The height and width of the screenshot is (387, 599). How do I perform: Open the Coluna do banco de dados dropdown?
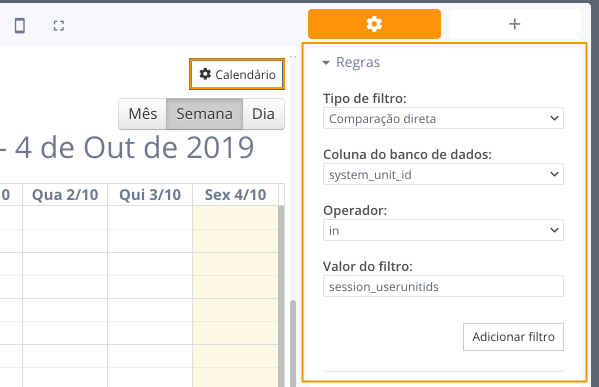[443, 174]
